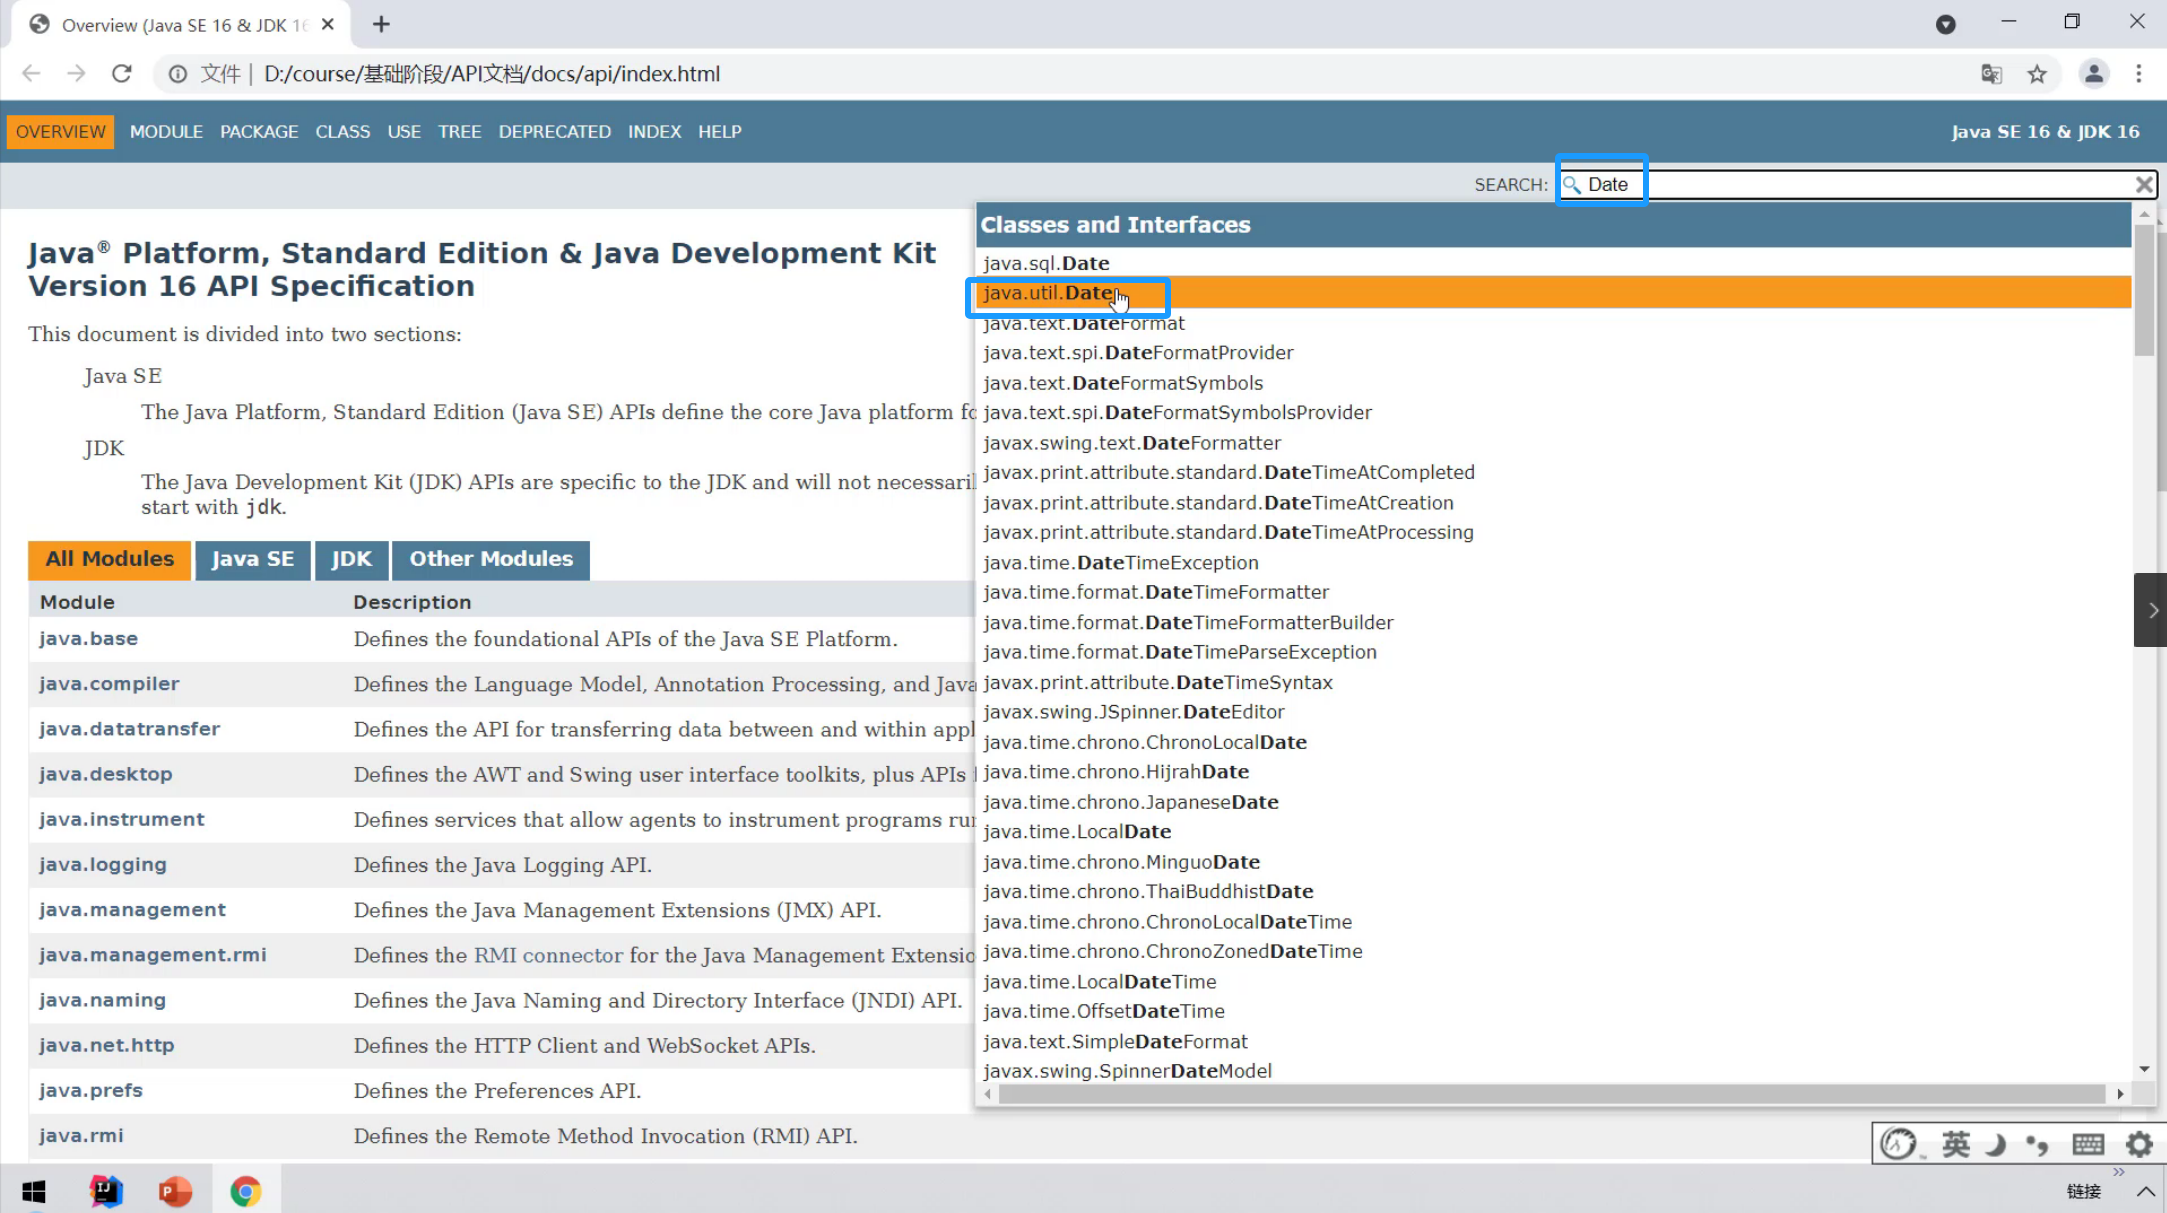Select java.util.Date search result
This screenshot has width=2167, height=1213.
coord(1048,293)
